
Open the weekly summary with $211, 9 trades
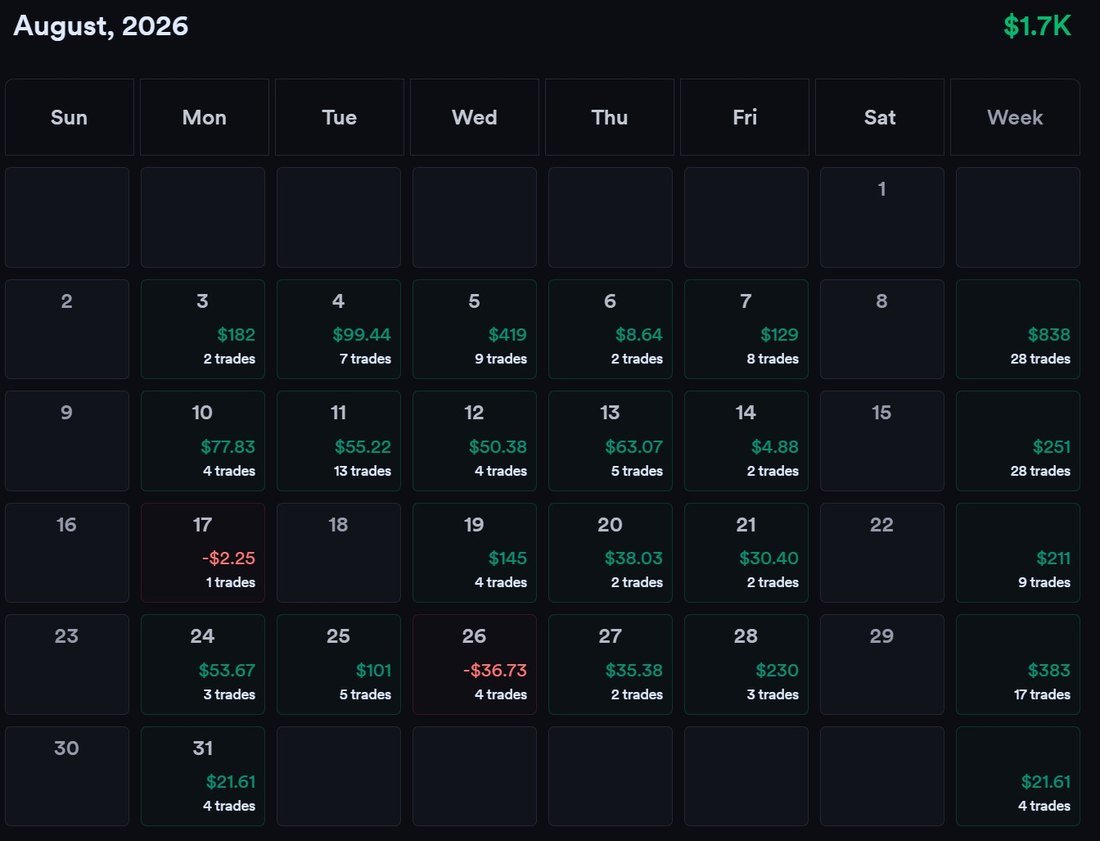click(1018, 553)
